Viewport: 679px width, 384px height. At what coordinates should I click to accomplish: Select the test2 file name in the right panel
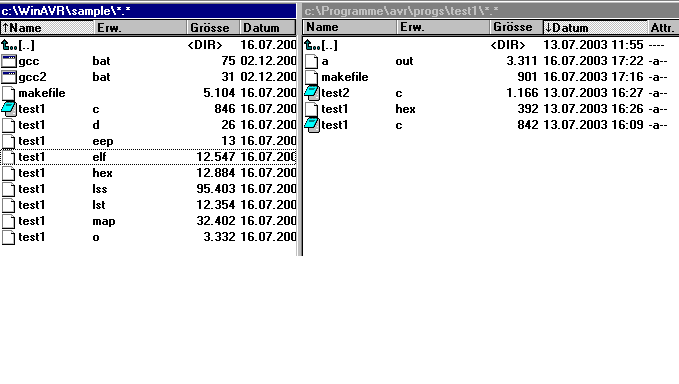pyautogui.click(x=335, y=93)
